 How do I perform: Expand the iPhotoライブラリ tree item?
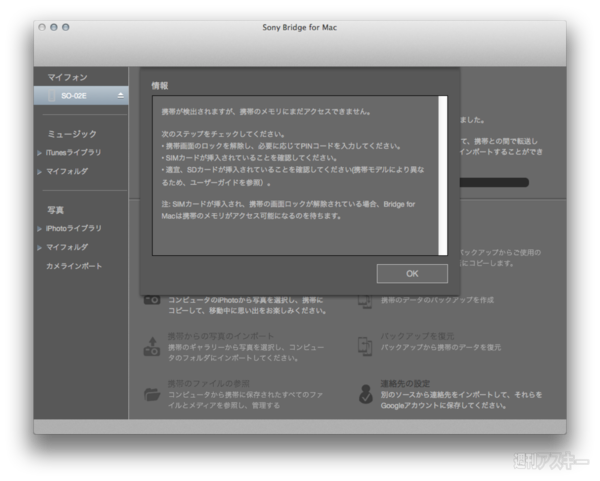tap(39, 229)
